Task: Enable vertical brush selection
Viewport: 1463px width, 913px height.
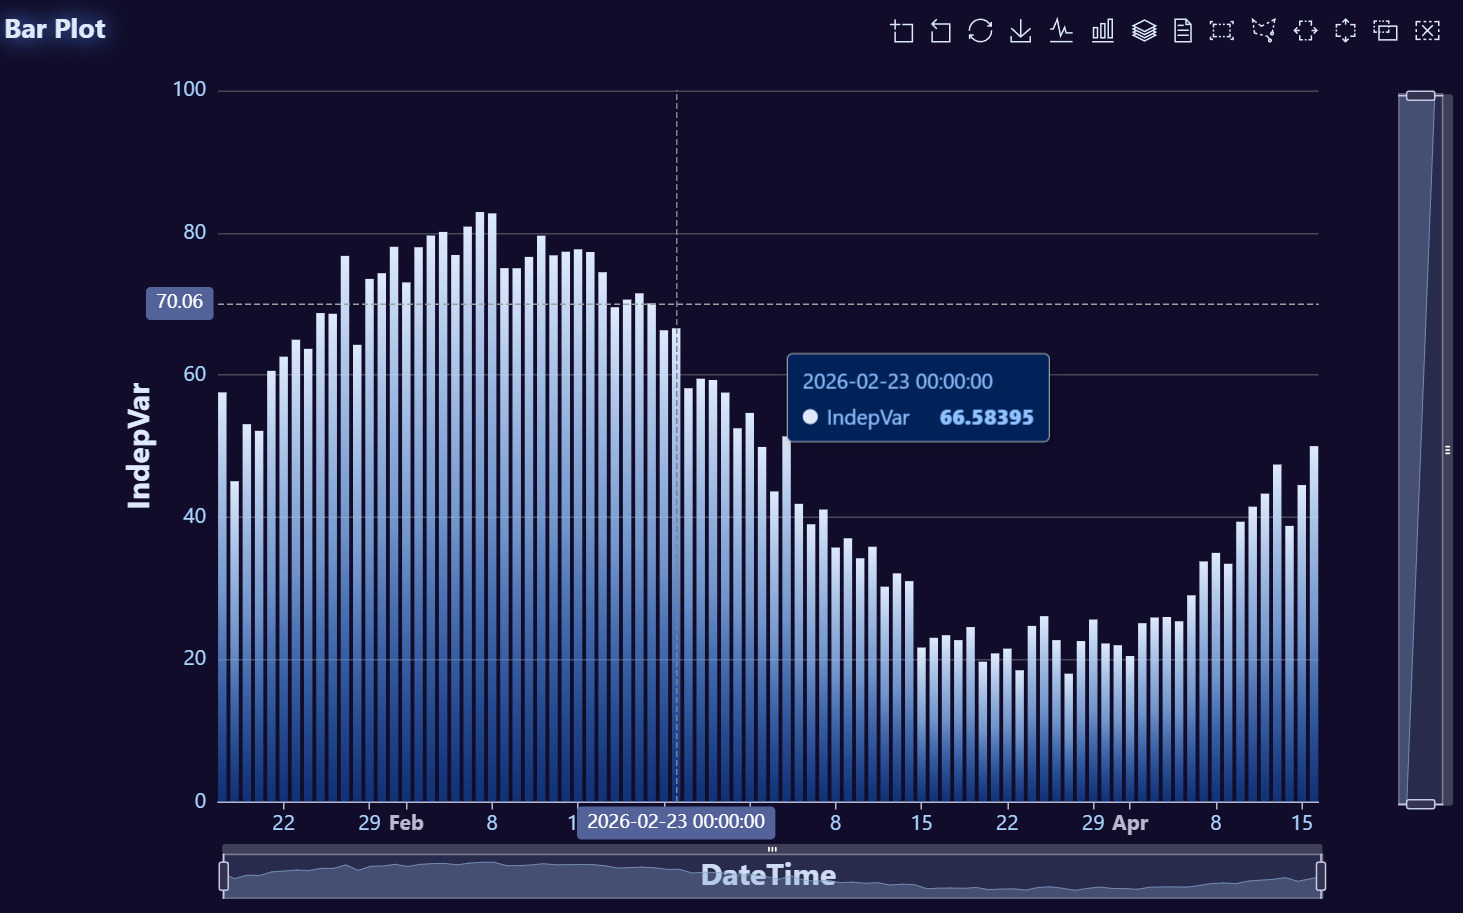Action: (x=1346, y=31)
